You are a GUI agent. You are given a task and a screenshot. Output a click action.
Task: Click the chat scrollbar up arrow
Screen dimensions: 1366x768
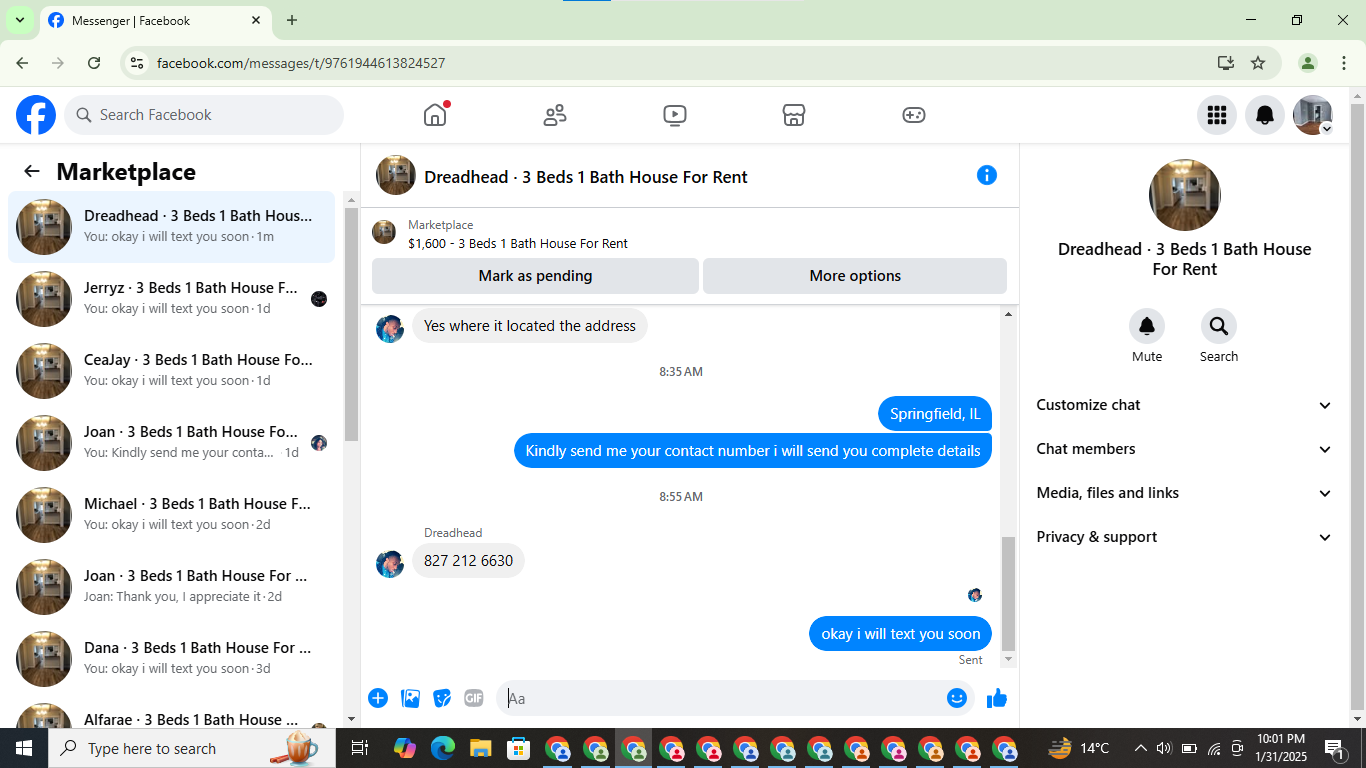pos(1008,315)
